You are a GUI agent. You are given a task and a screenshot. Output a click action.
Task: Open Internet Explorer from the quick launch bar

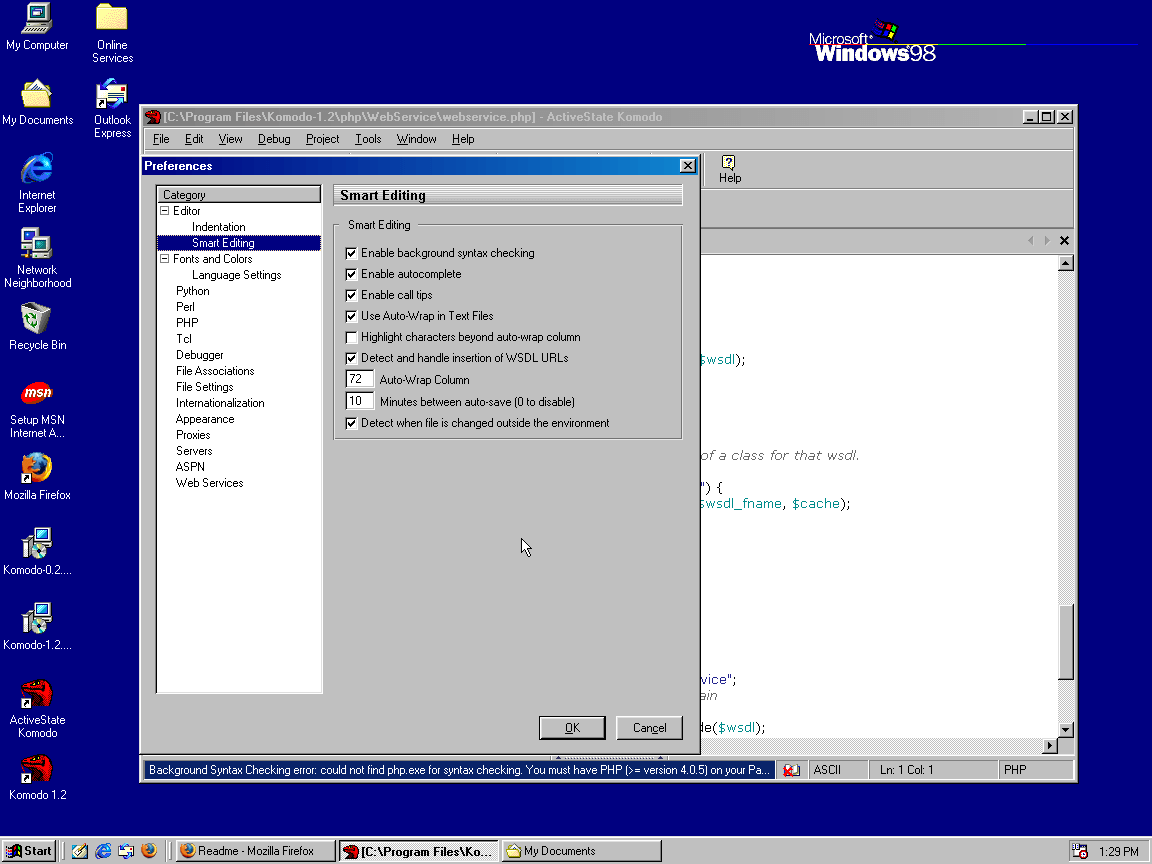(104, 851)
